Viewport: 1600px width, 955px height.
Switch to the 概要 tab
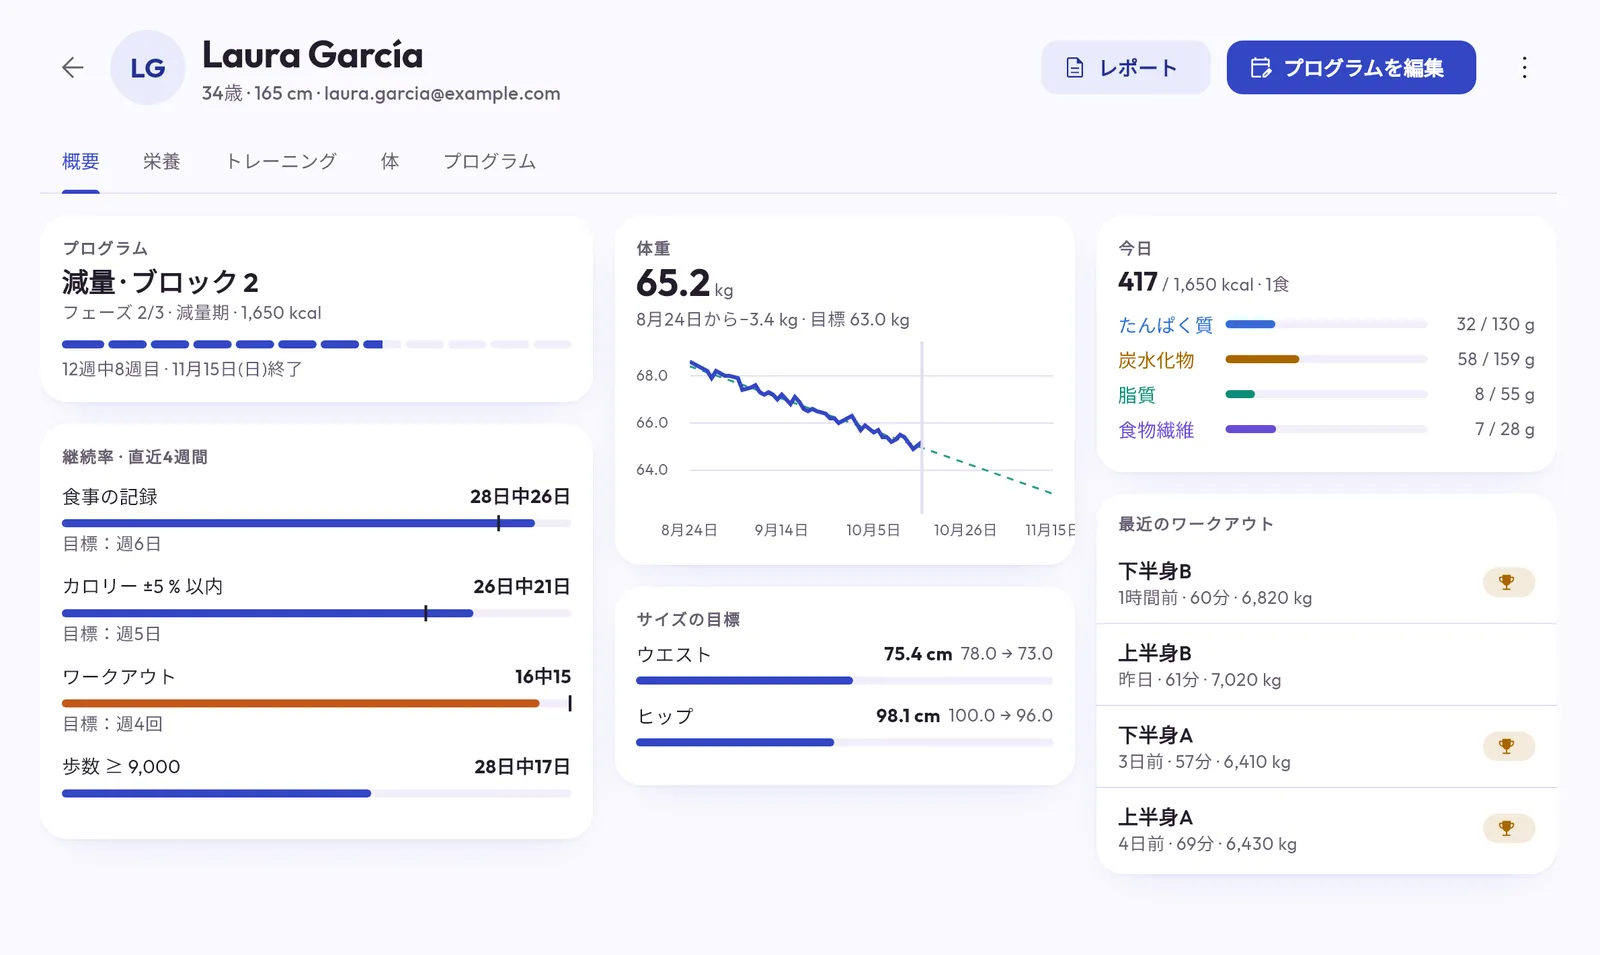[x=81, y=161]
